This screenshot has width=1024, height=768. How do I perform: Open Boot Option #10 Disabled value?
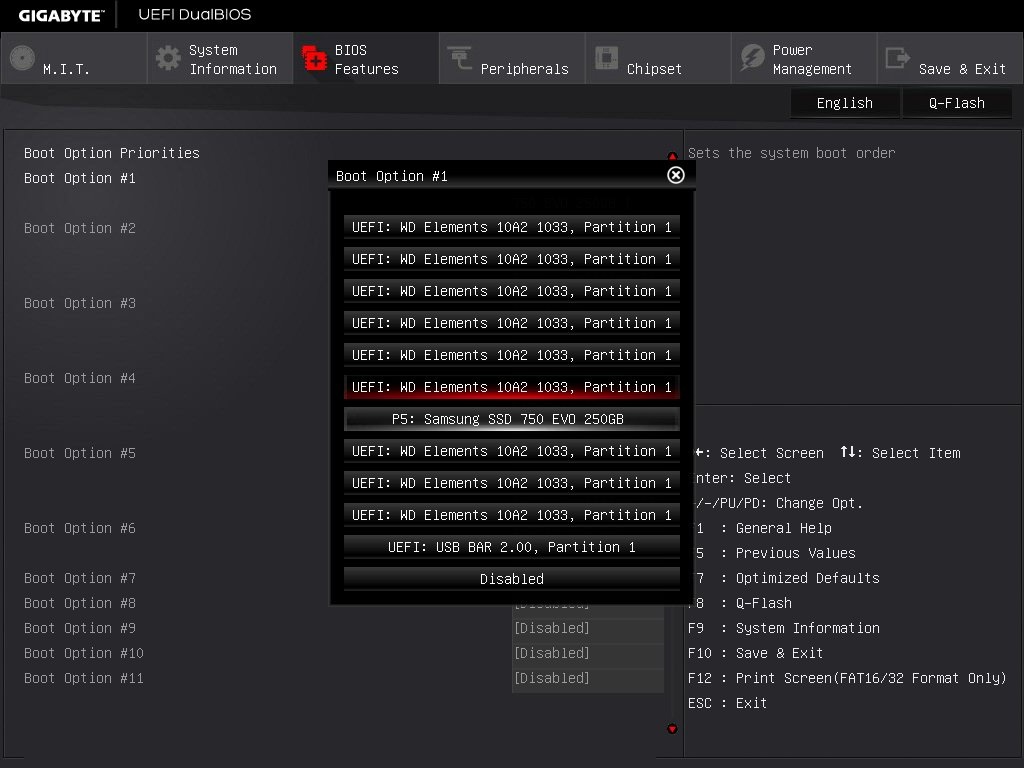coord(588,653)
